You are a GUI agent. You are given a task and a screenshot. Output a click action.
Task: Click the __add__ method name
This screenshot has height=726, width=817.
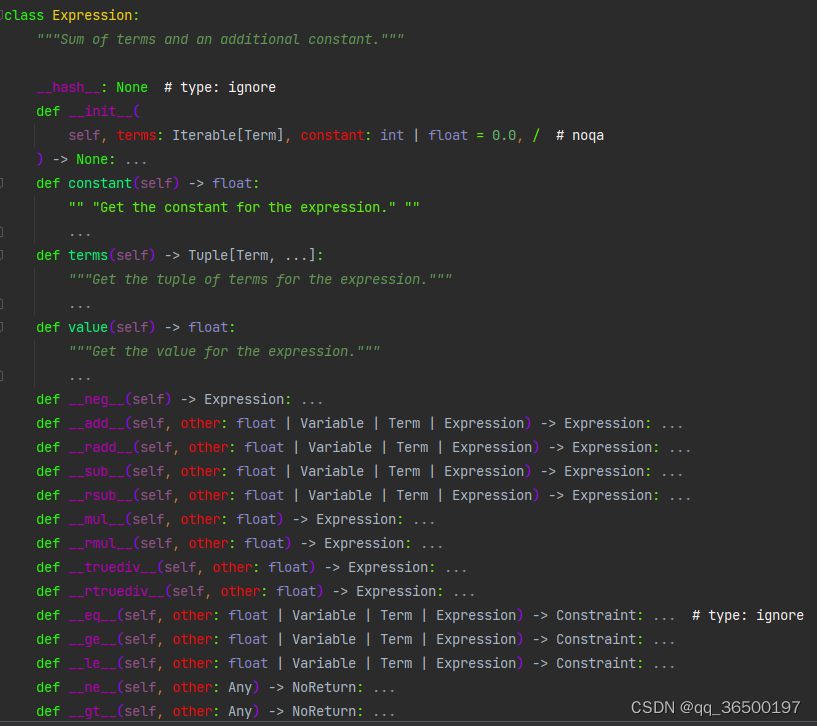pyautogui.click(x=97, y=423)
